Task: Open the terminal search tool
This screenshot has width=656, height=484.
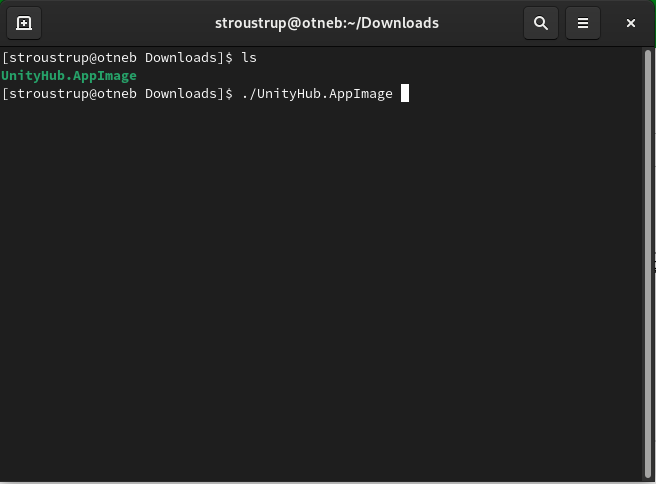Action: pyautogui.click(x=541, y=23)
